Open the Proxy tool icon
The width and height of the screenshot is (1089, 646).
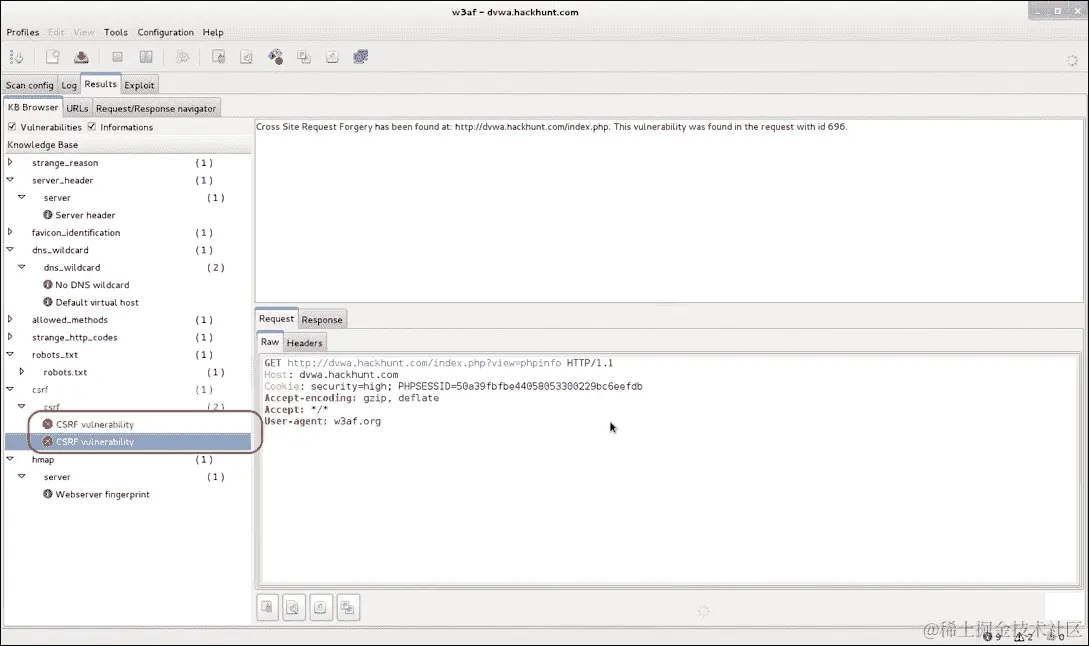[x=360, y=57]
